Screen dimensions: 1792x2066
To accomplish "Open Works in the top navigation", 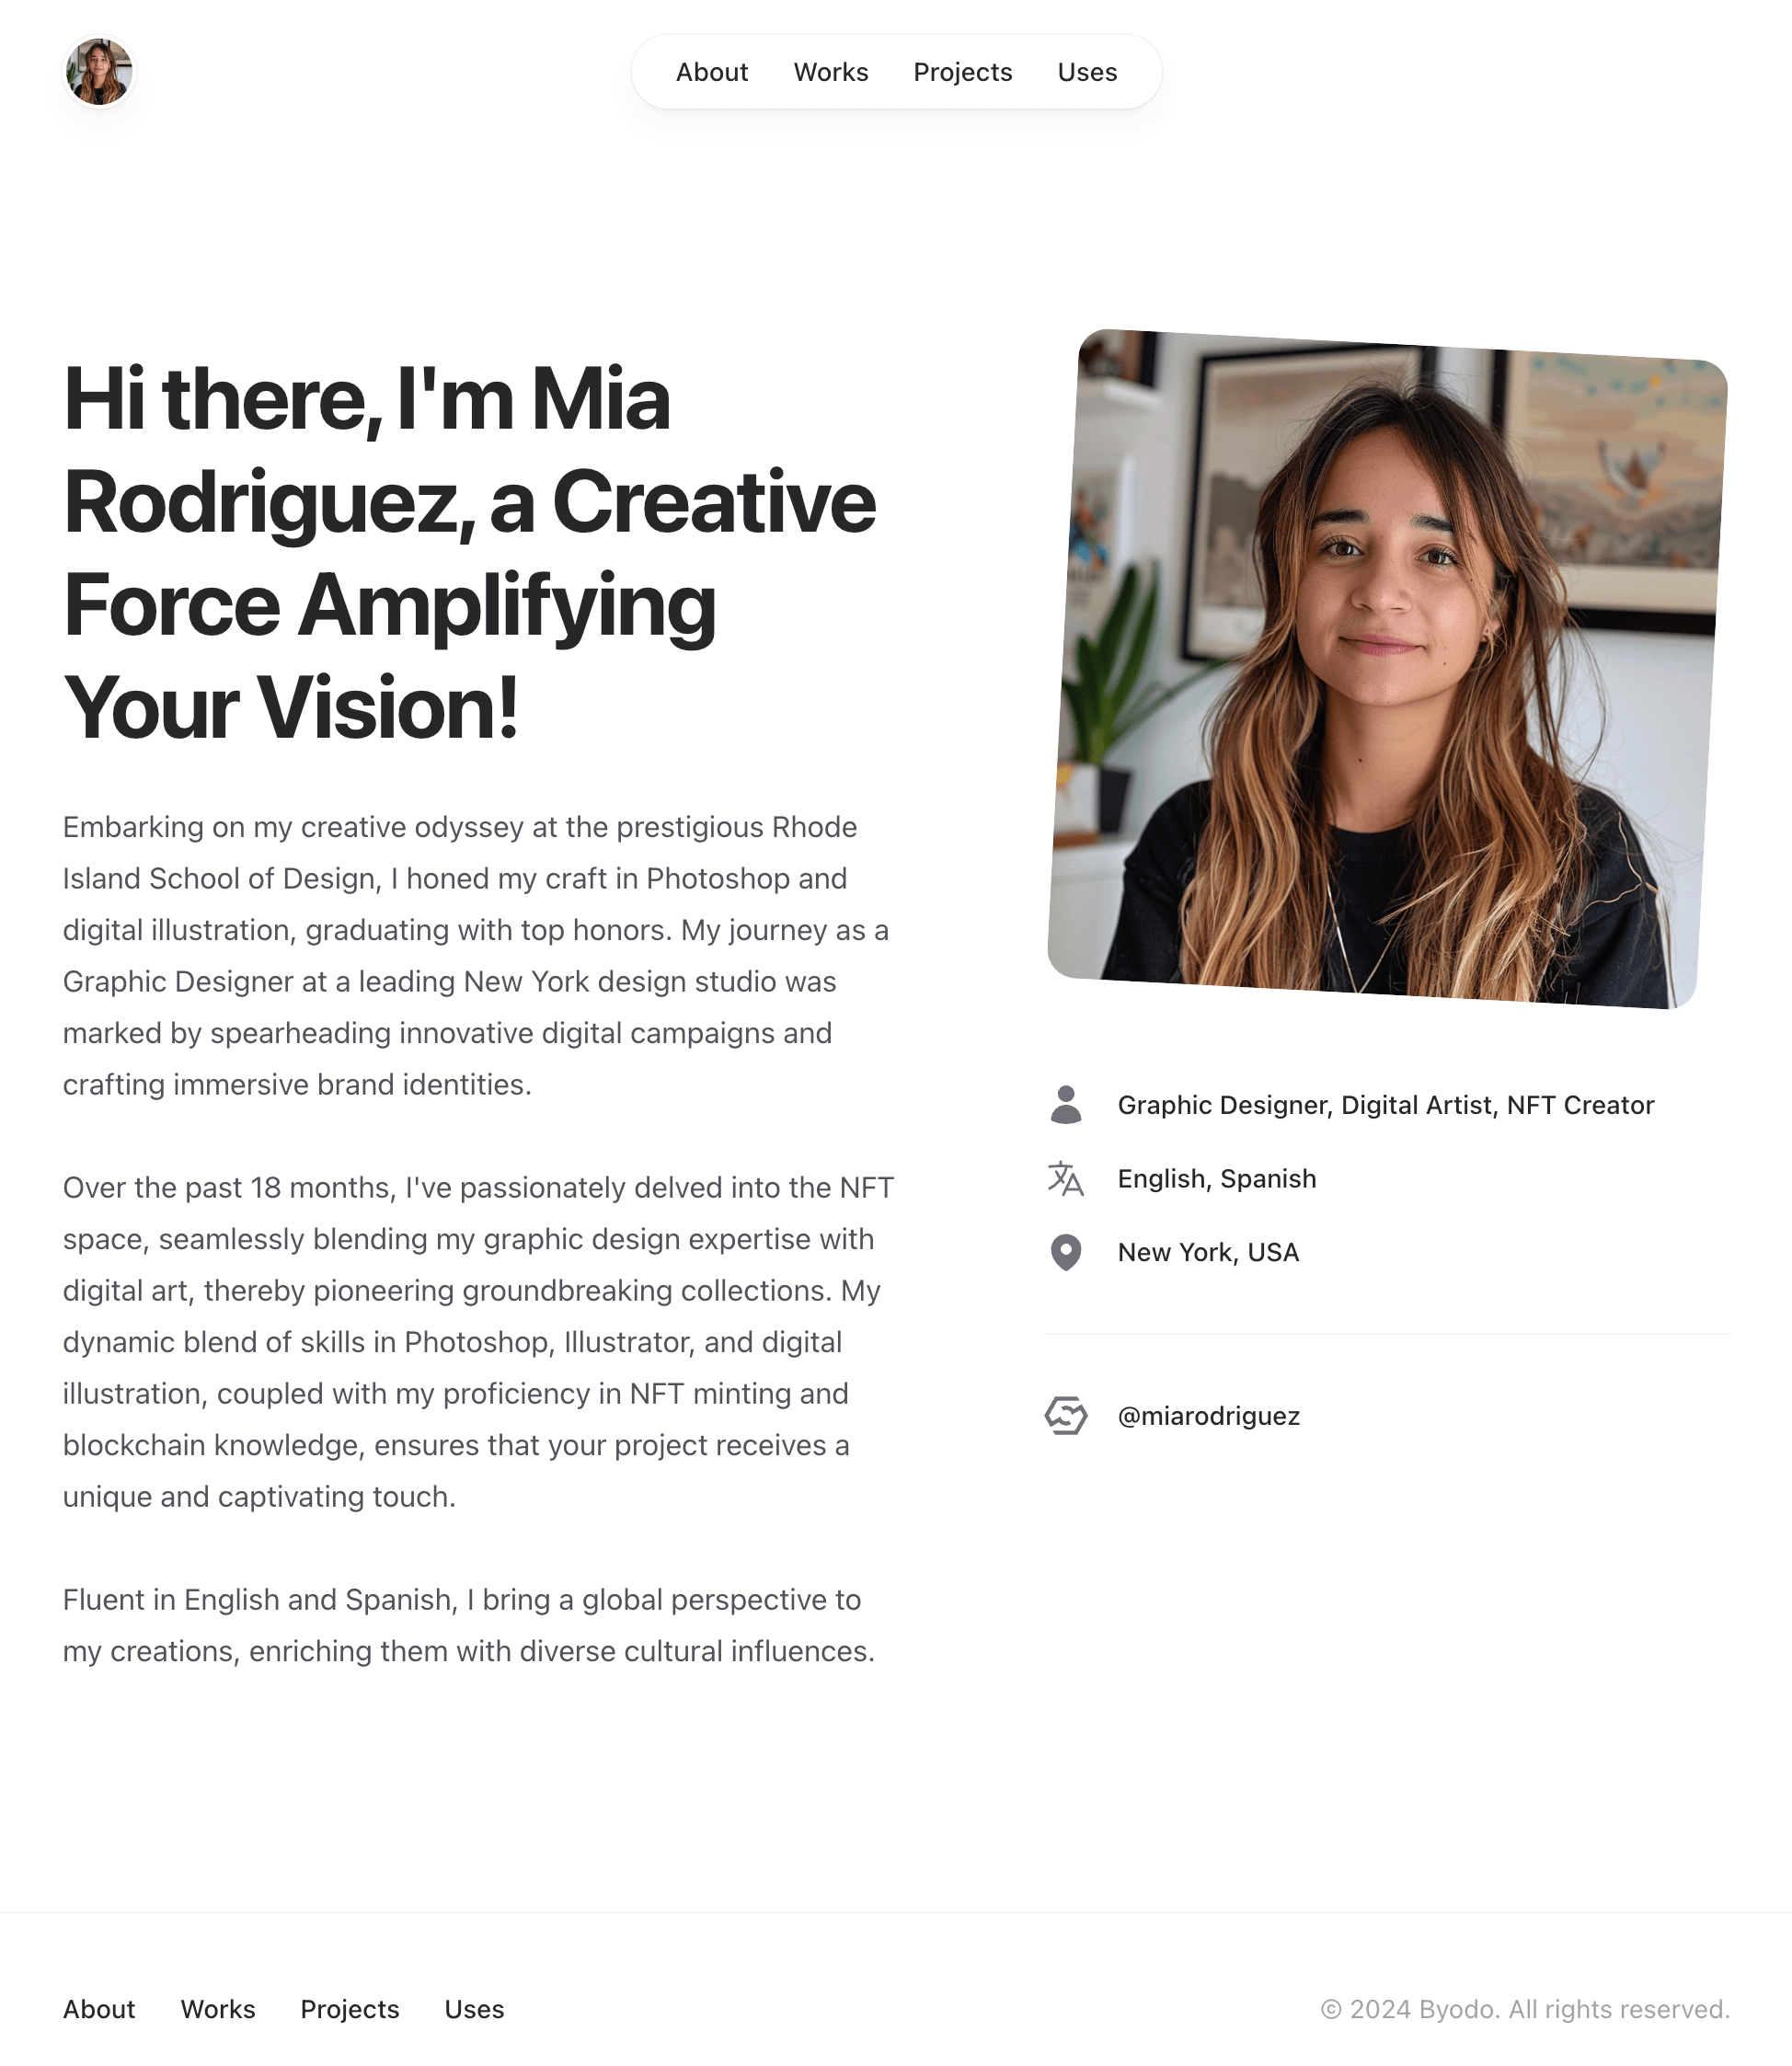I will pyautogui.click(x=831, y=72).
